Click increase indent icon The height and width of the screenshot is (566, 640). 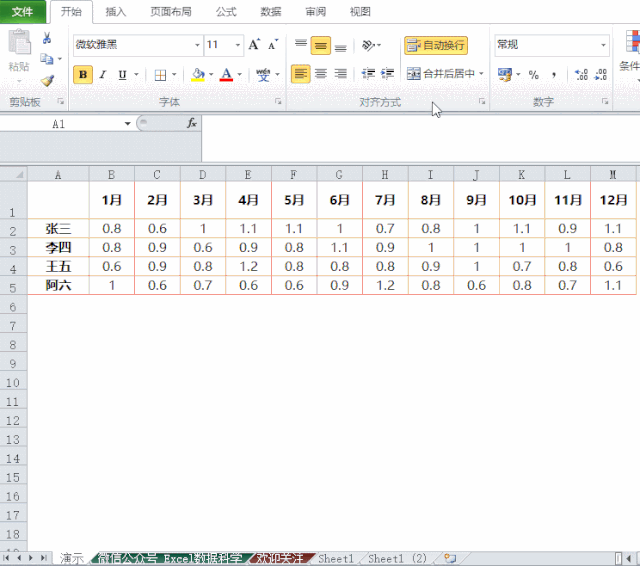pos(387,74)
